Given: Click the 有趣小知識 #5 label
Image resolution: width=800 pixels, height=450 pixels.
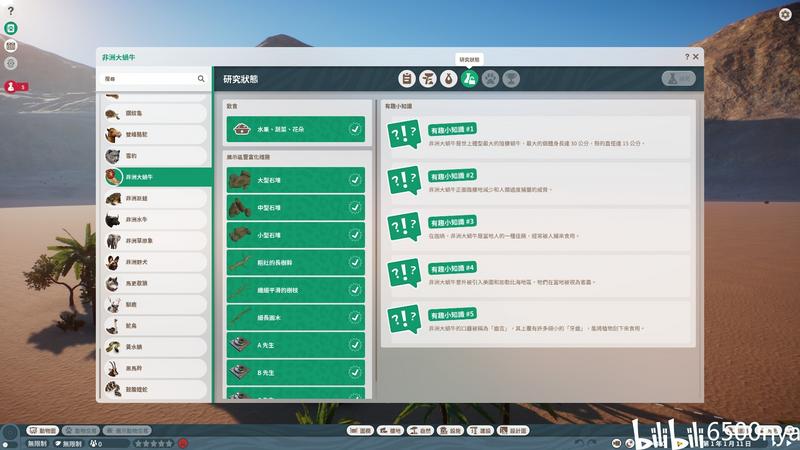Looking at the screenshot, I should (452, 315).
